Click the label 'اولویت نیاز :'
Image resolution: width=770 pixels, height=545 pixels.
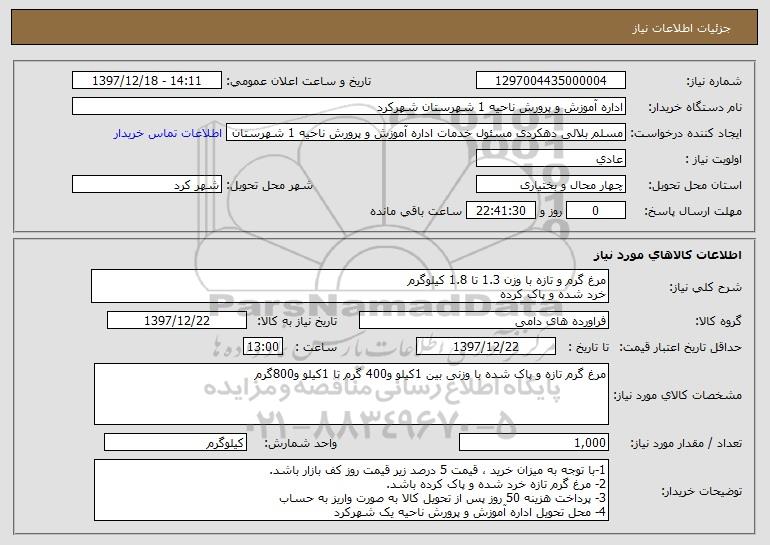coord(714,159)
